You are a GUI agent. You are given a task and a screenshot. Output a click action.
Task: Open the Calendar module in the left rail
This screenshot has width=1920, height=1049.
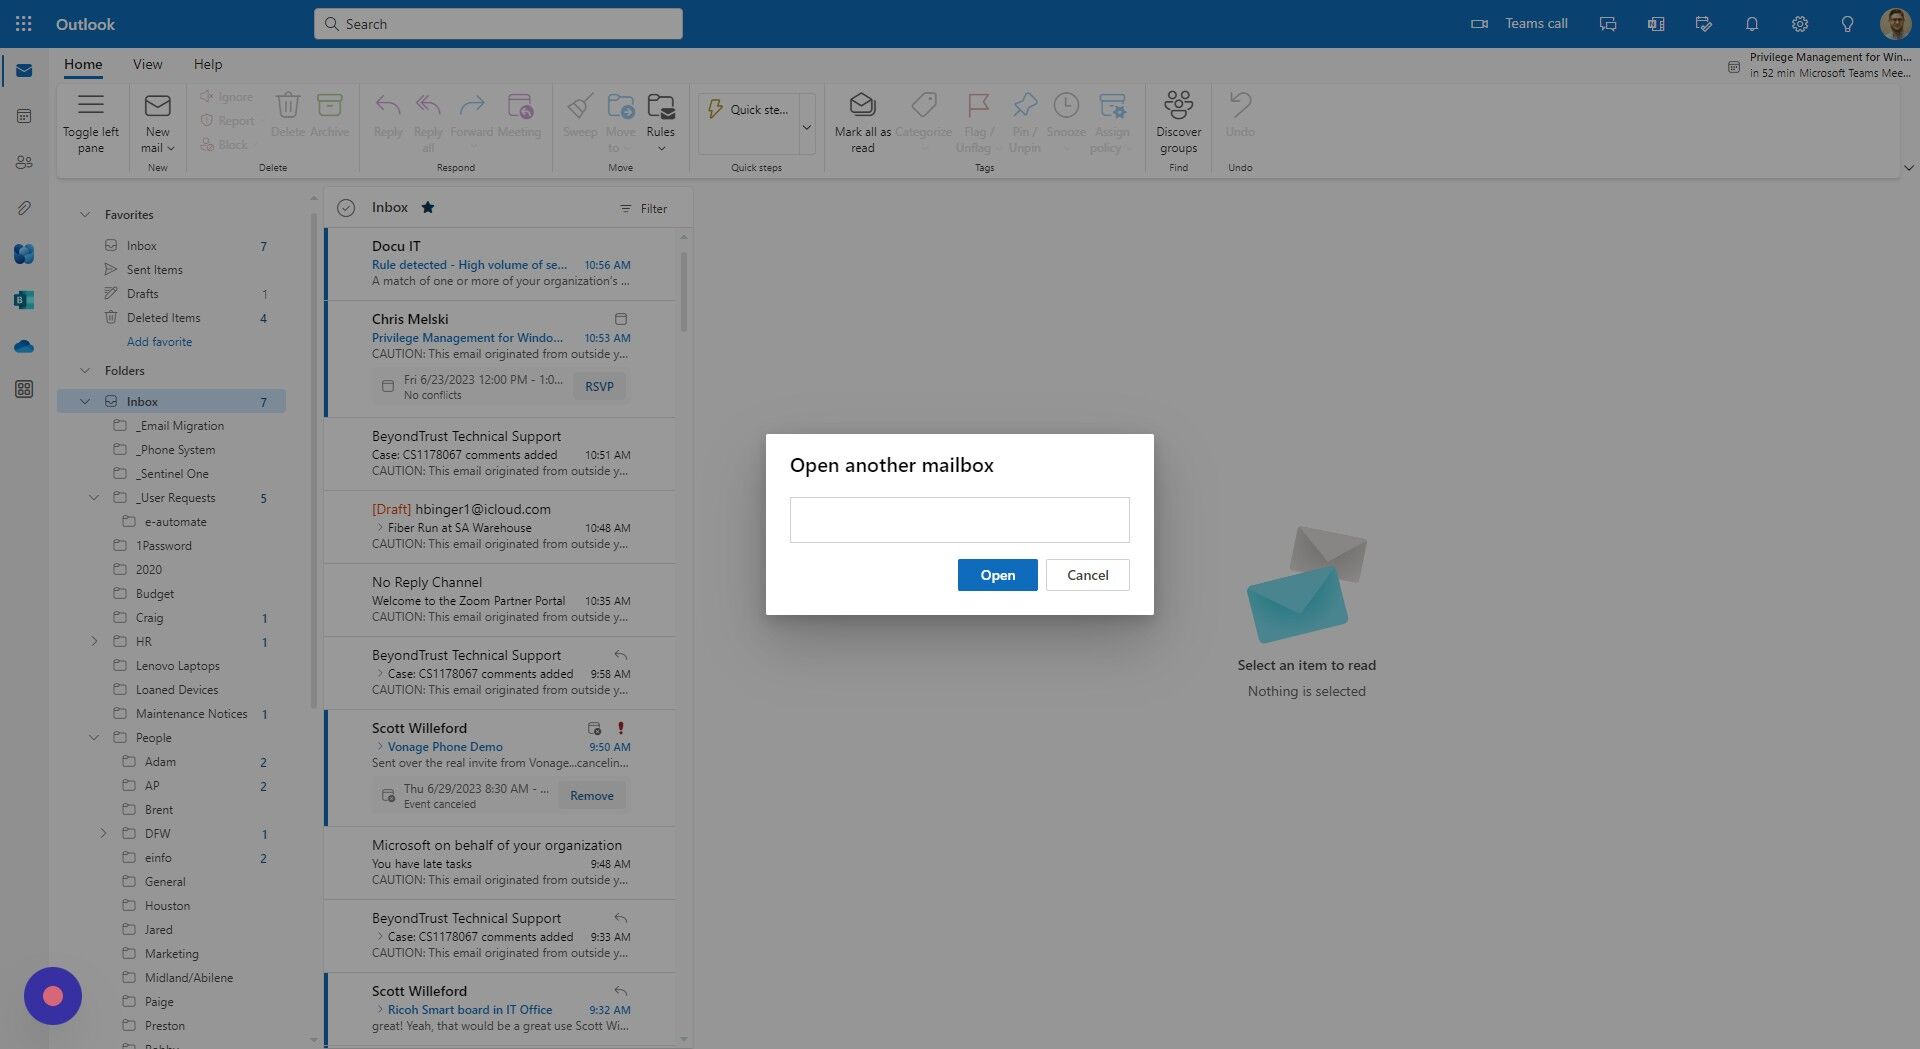24,116
